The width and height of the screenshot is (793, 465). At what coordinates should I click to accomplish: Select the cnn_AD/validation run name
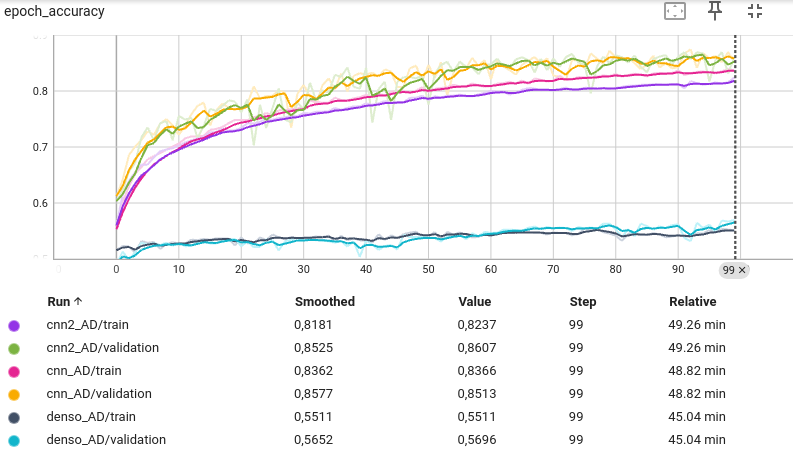(98, 394)
